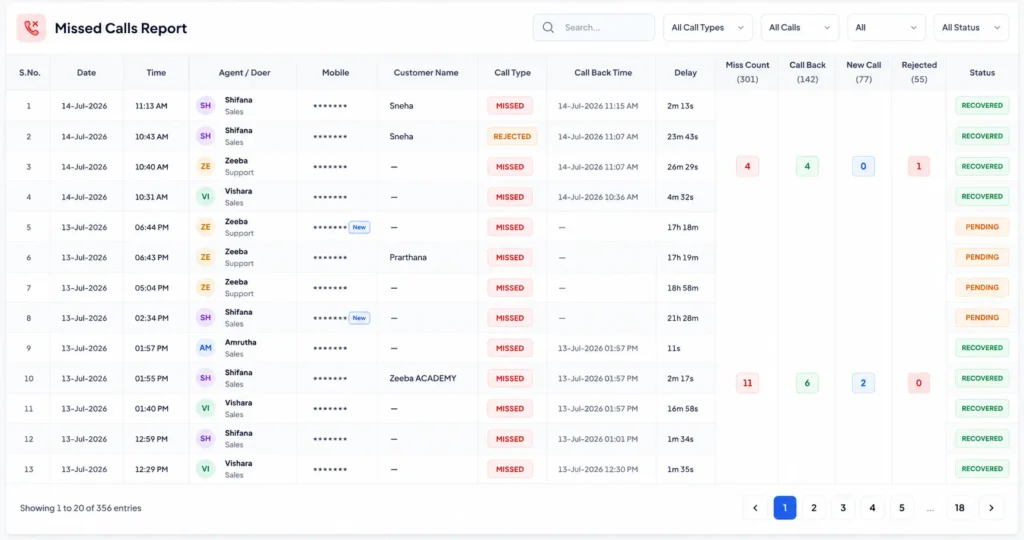This screenshot has height=540, width=1024.
Task: Select page 5 in pagination
Action: [901, 507]
